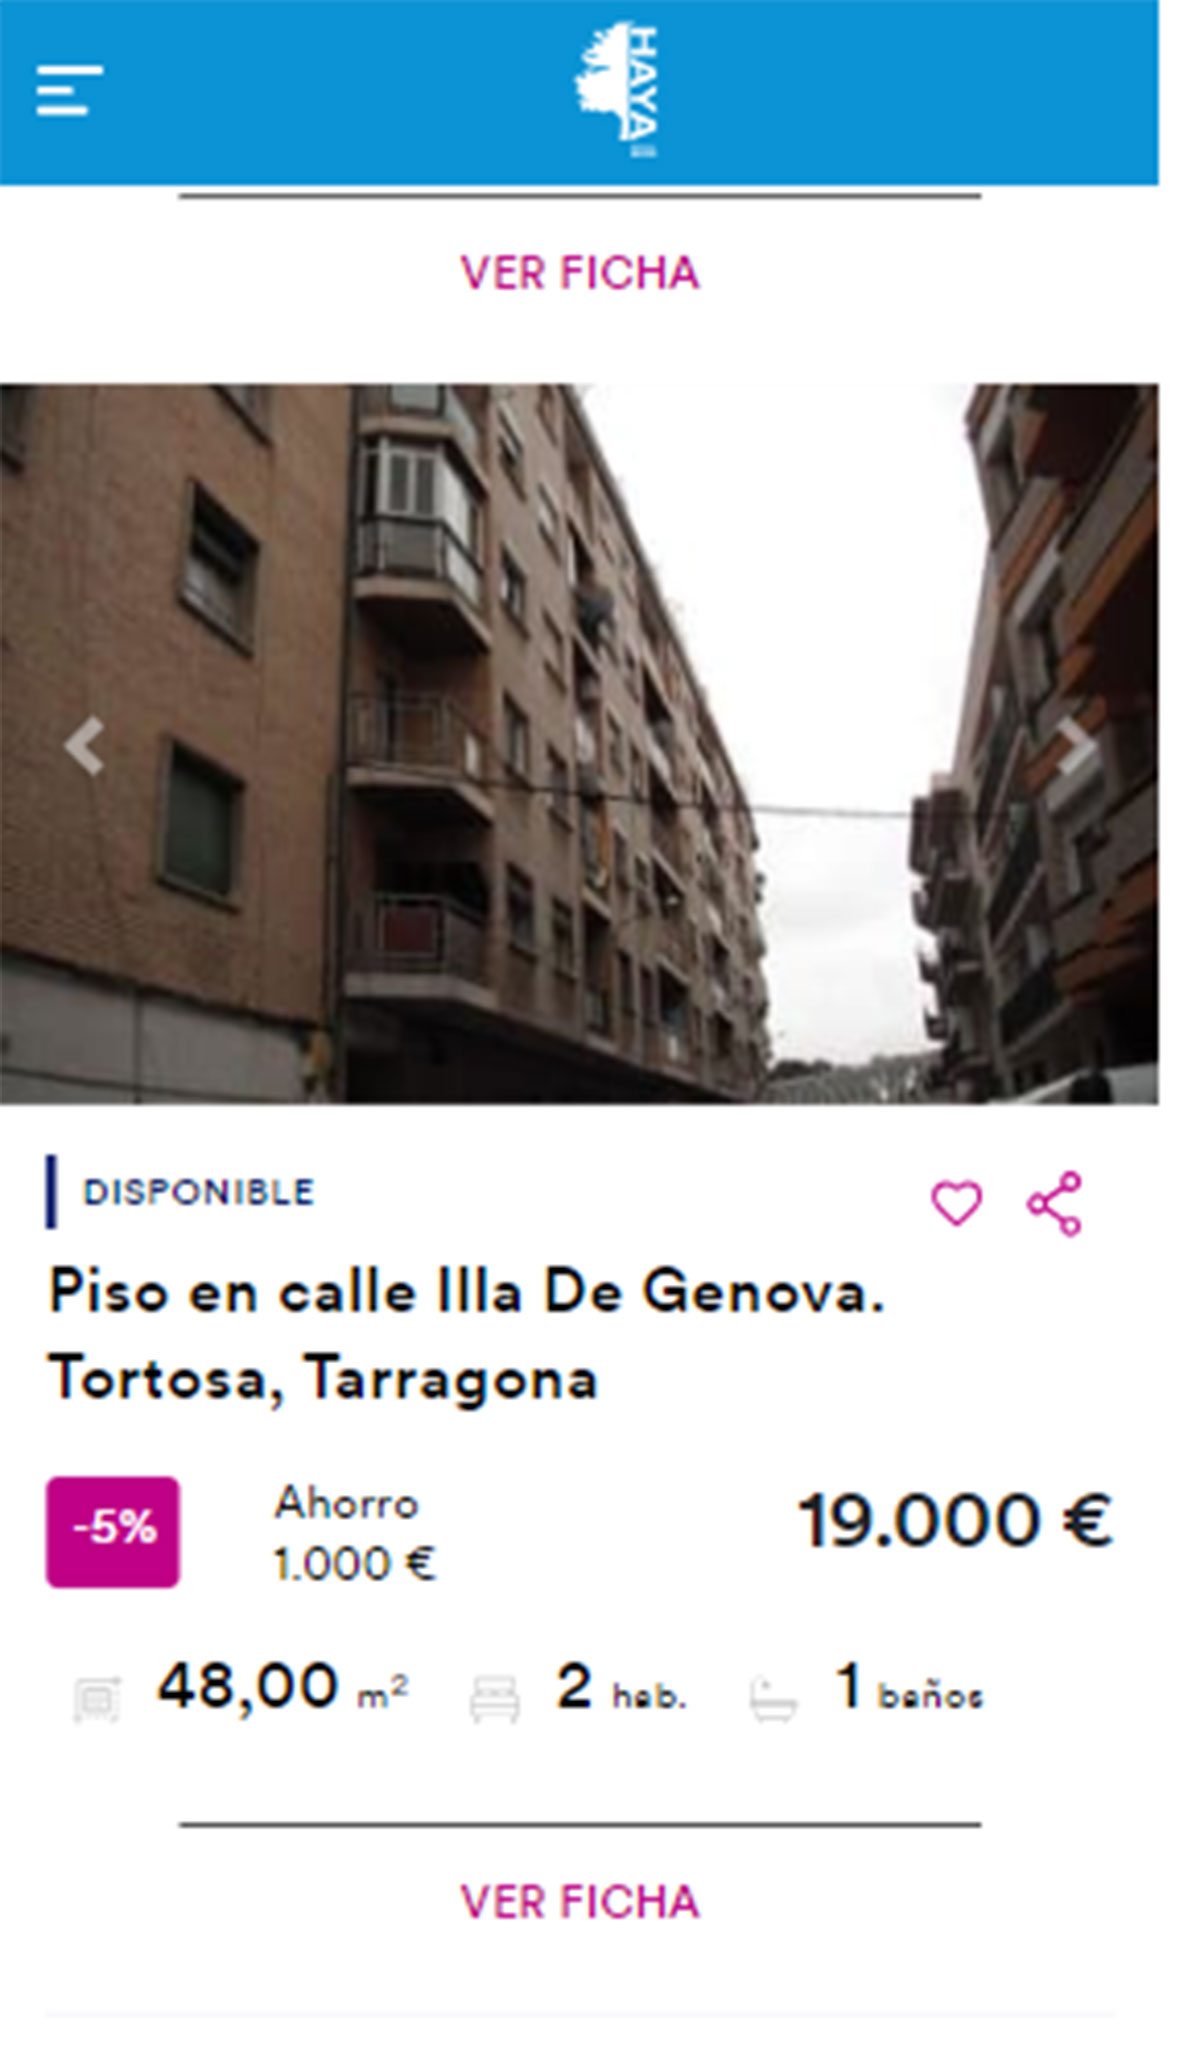Screen dimensions: 1200x2054
Task: Click the Haya logo in header
Action: (x=616, y=90)
